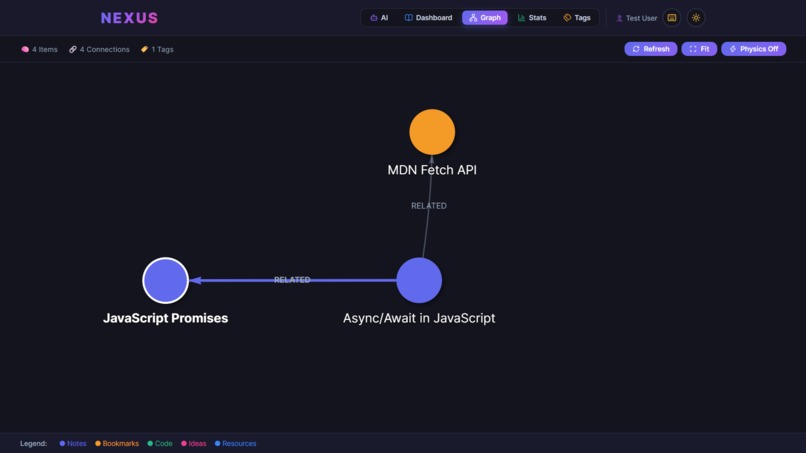Viewport: 806px width, 453px height.
Task: Click the keyboard shortcuts icon button
Action: point(672,17)
